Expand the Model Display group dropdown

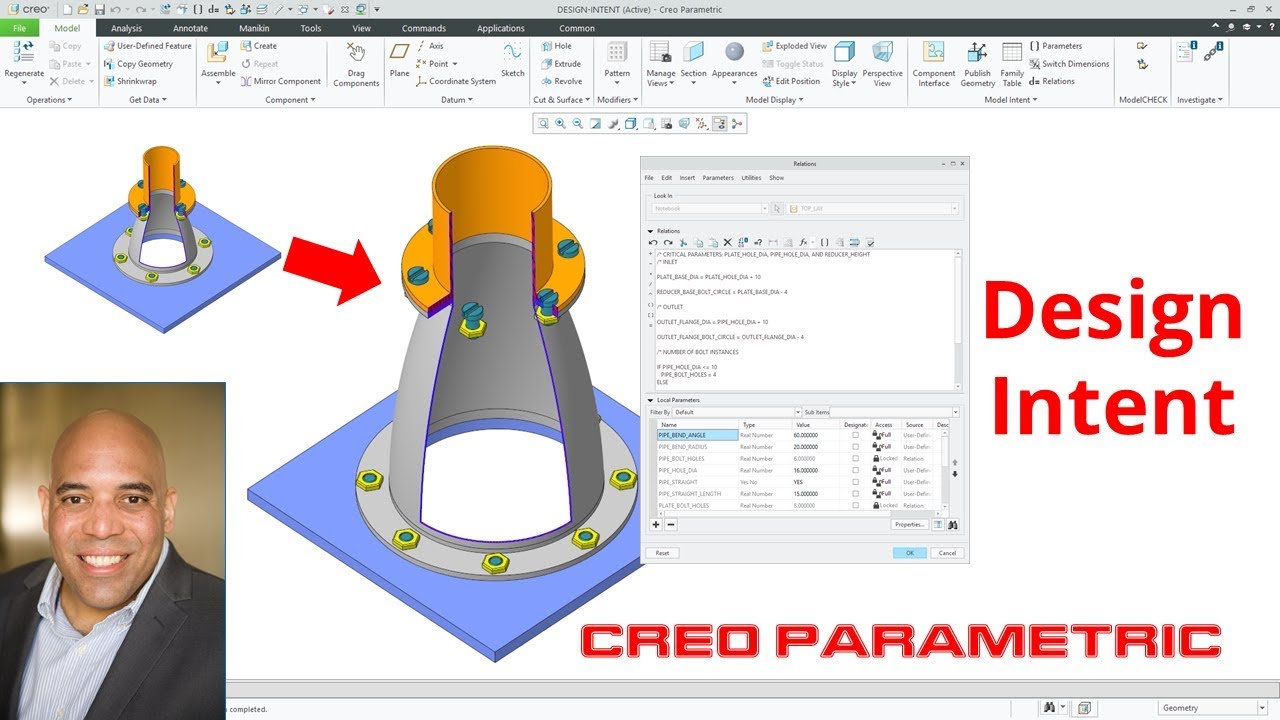(x=774, y=100)
